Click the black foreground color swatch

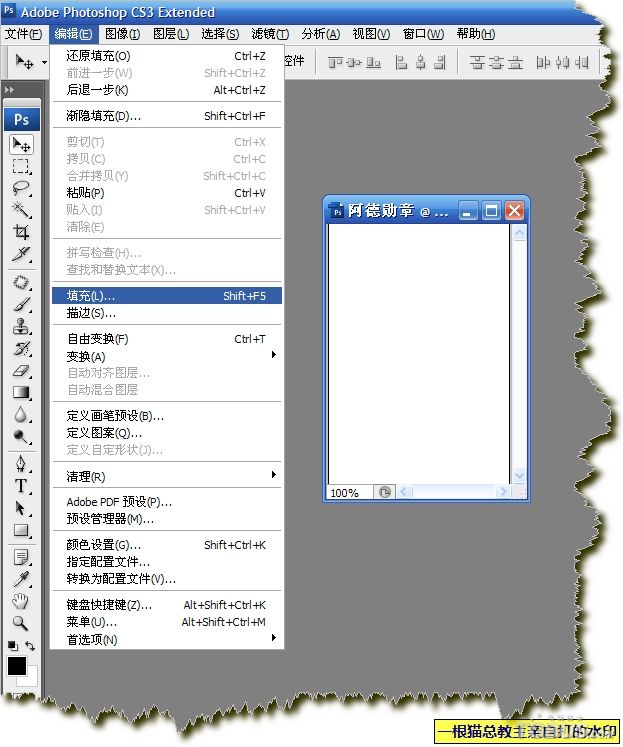click(x=16, y=666)
